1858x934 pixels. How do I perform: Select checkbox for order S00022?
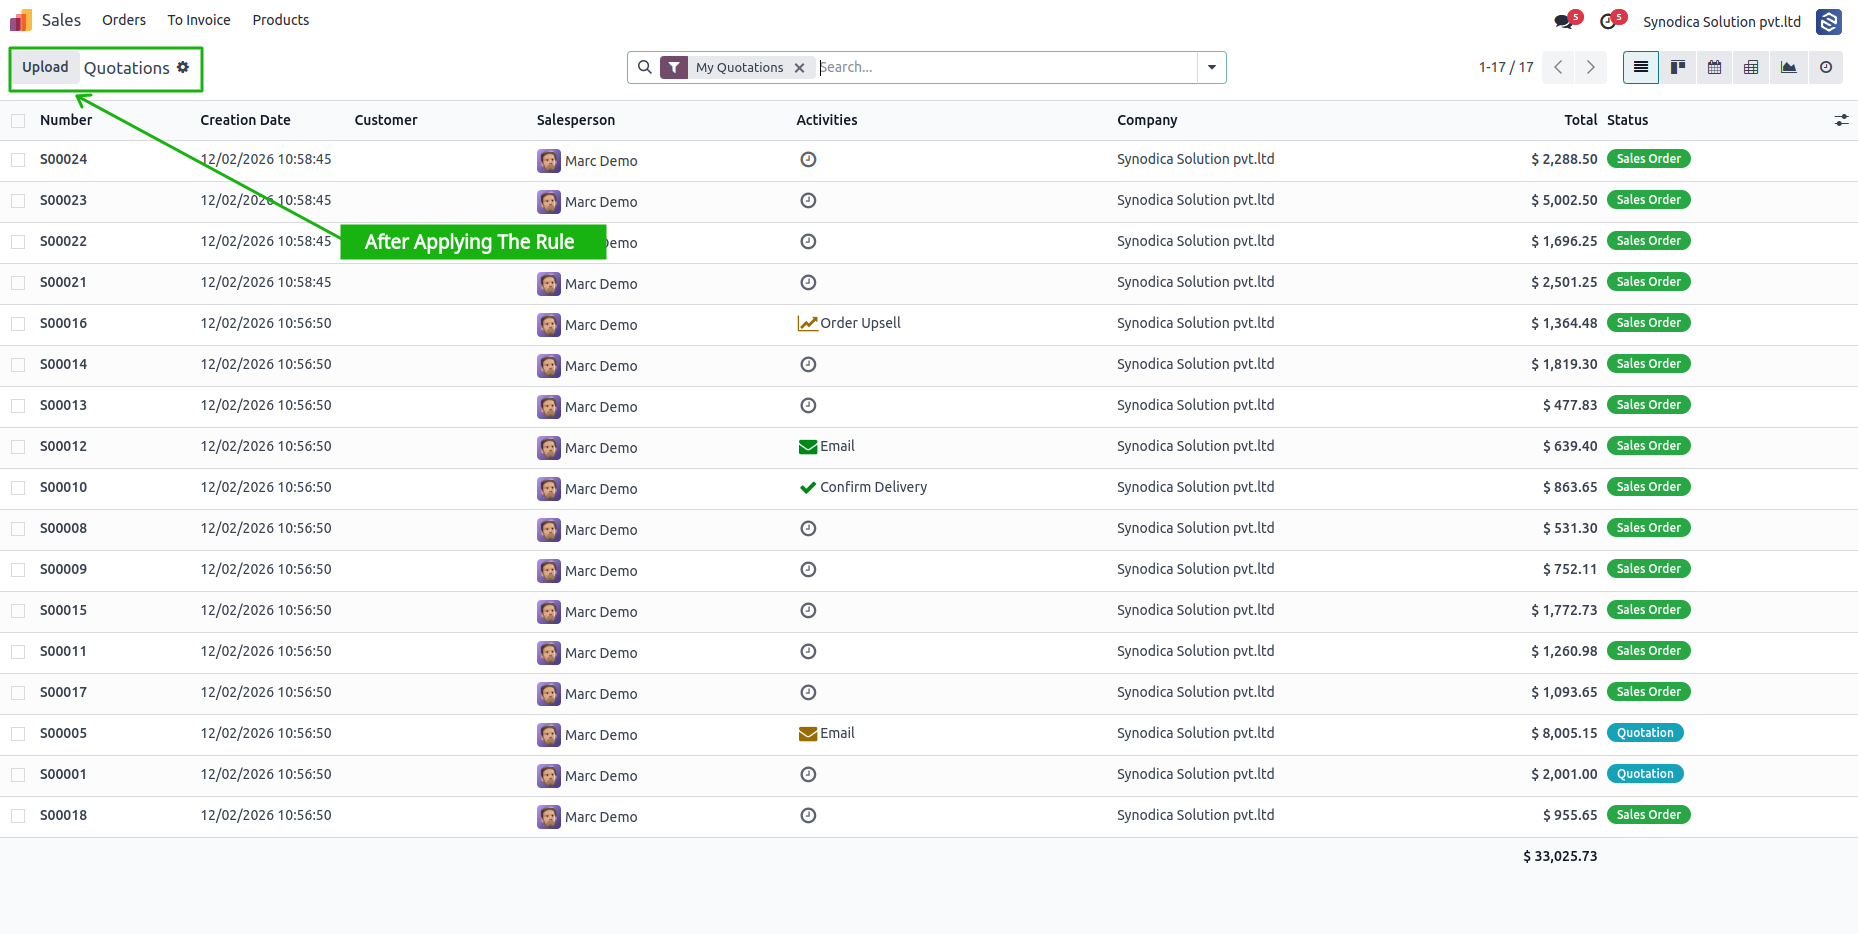point(18,242)
